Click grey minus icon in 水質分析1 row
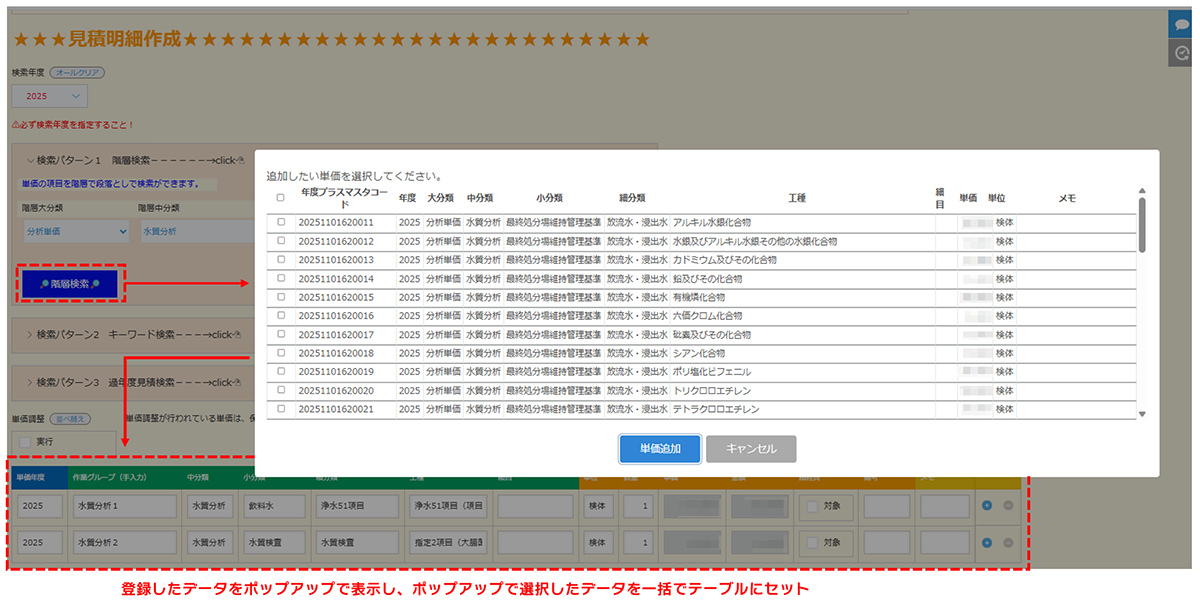Image resolution: width=1200 pixels, height=613 pixels. [x=1007, y=506]
